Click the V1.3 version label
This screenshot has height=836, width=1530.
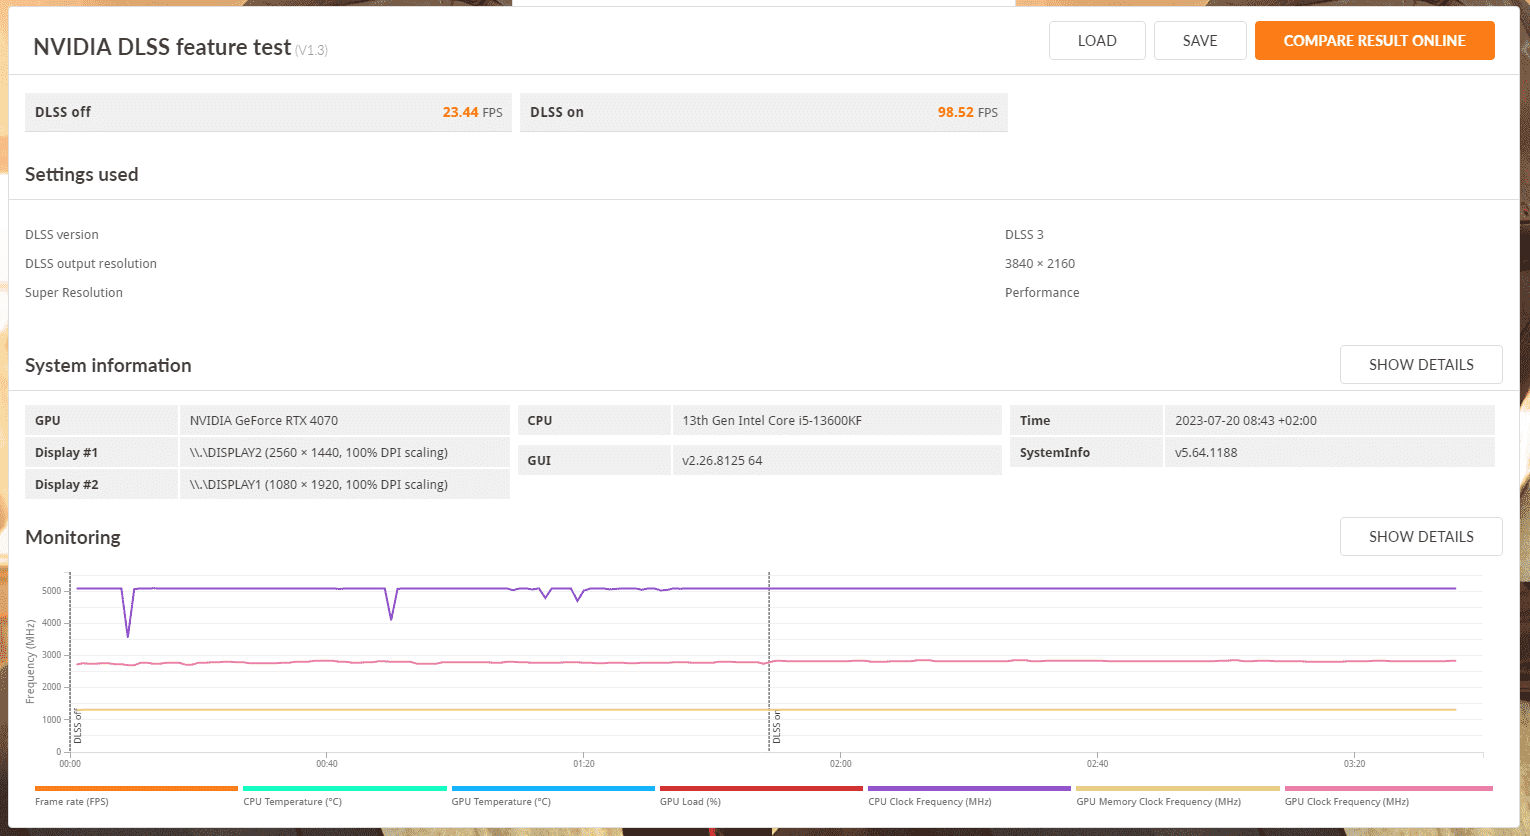[x=311, y=50]
